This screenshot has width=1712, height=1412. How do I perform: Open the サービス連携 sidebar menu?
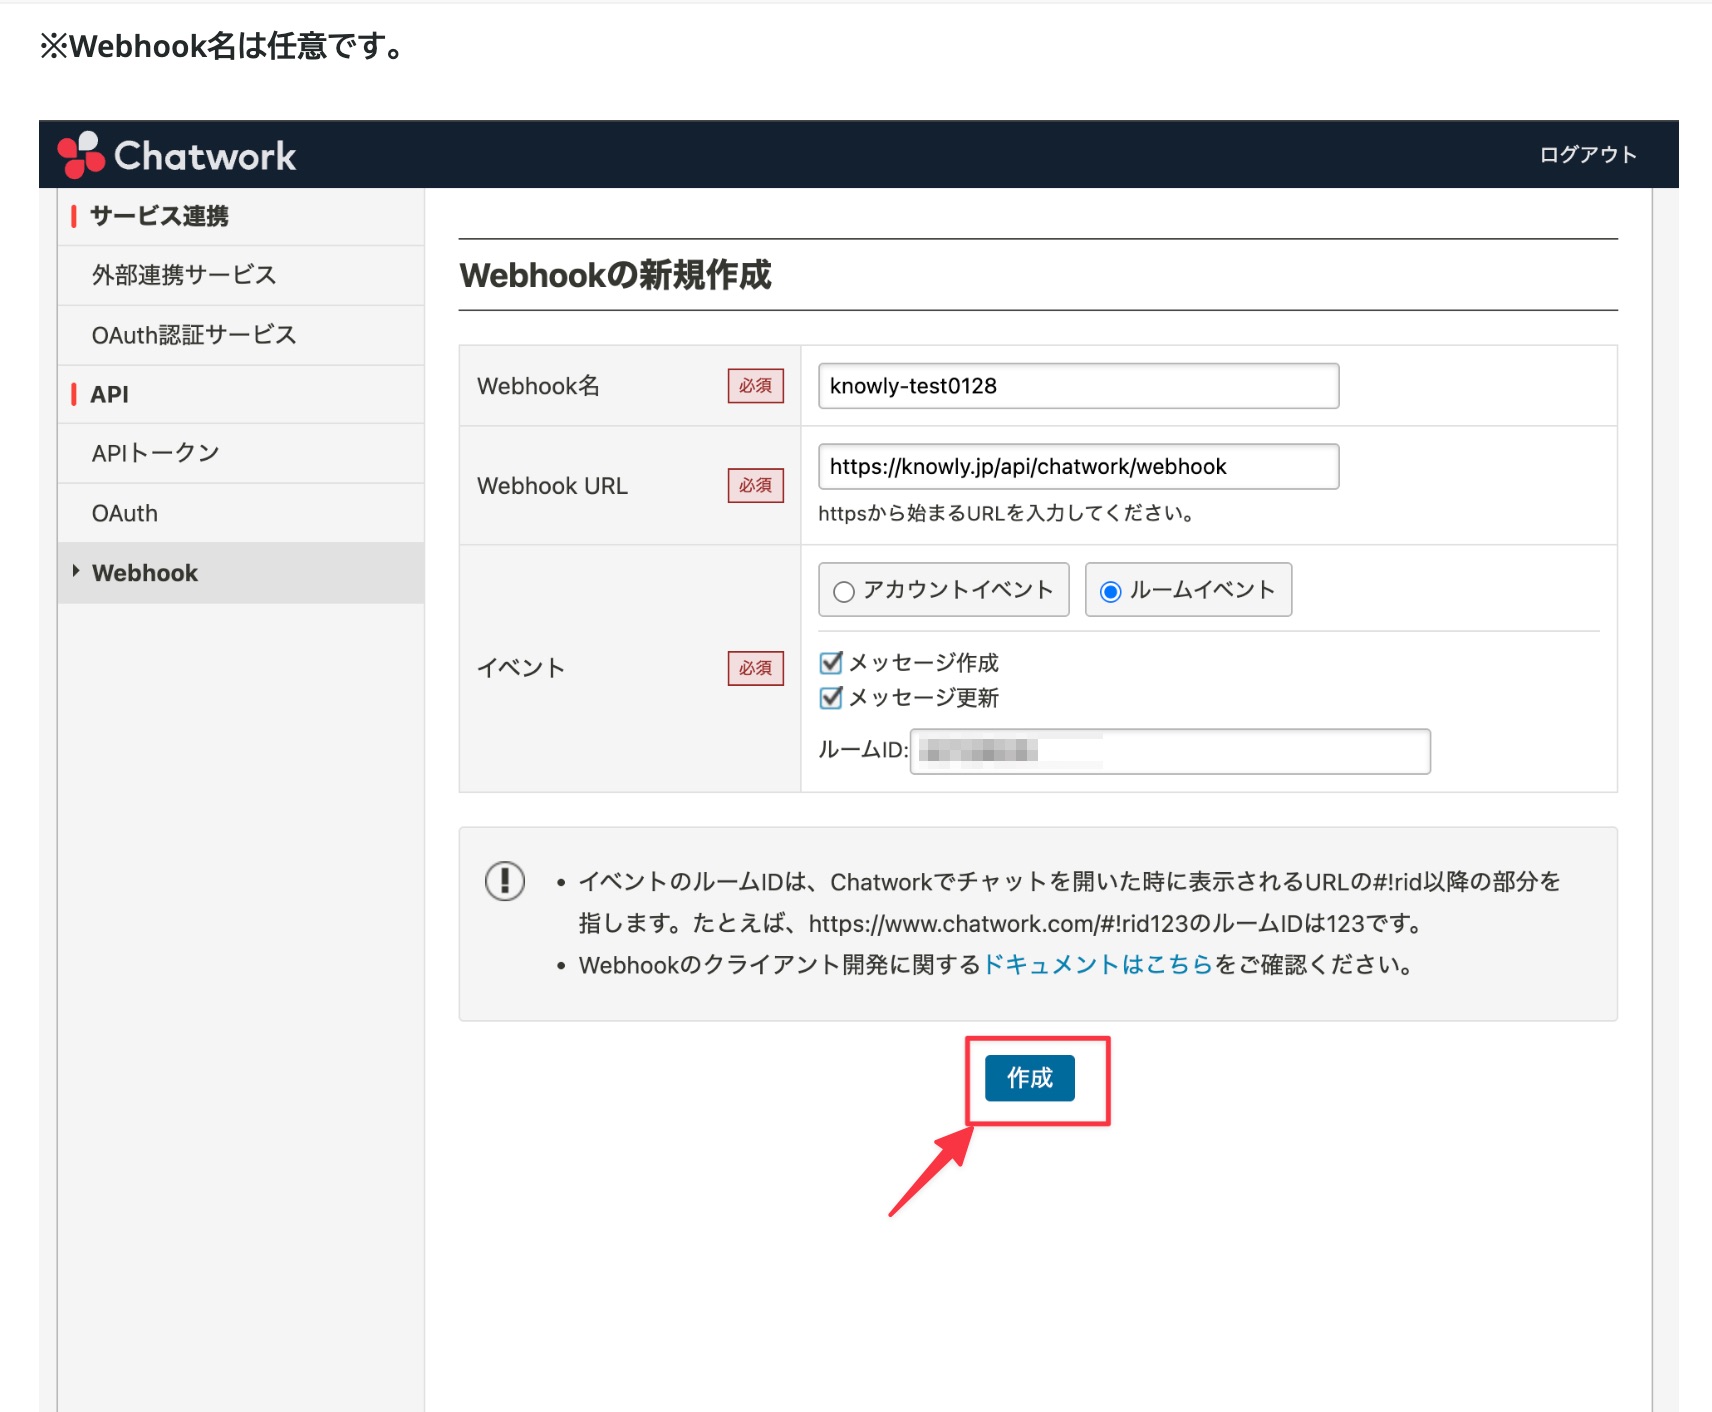pyautogui.click(x=159, y=215)
